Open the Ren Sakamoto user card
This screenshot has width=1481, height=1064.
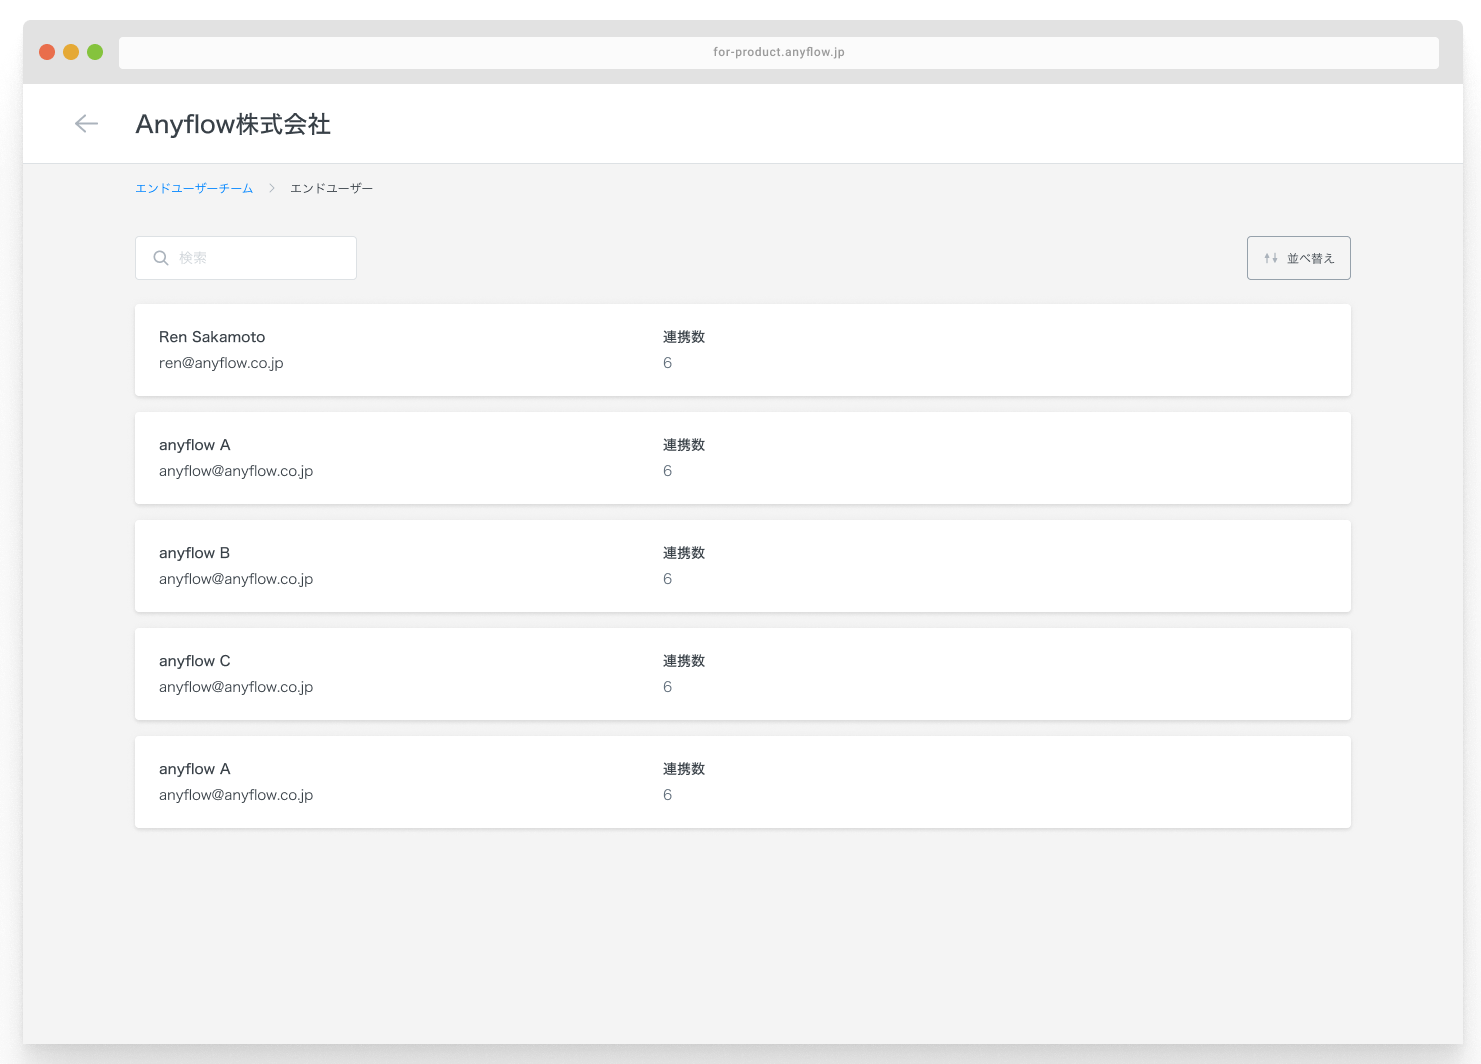tap(742, 350)
